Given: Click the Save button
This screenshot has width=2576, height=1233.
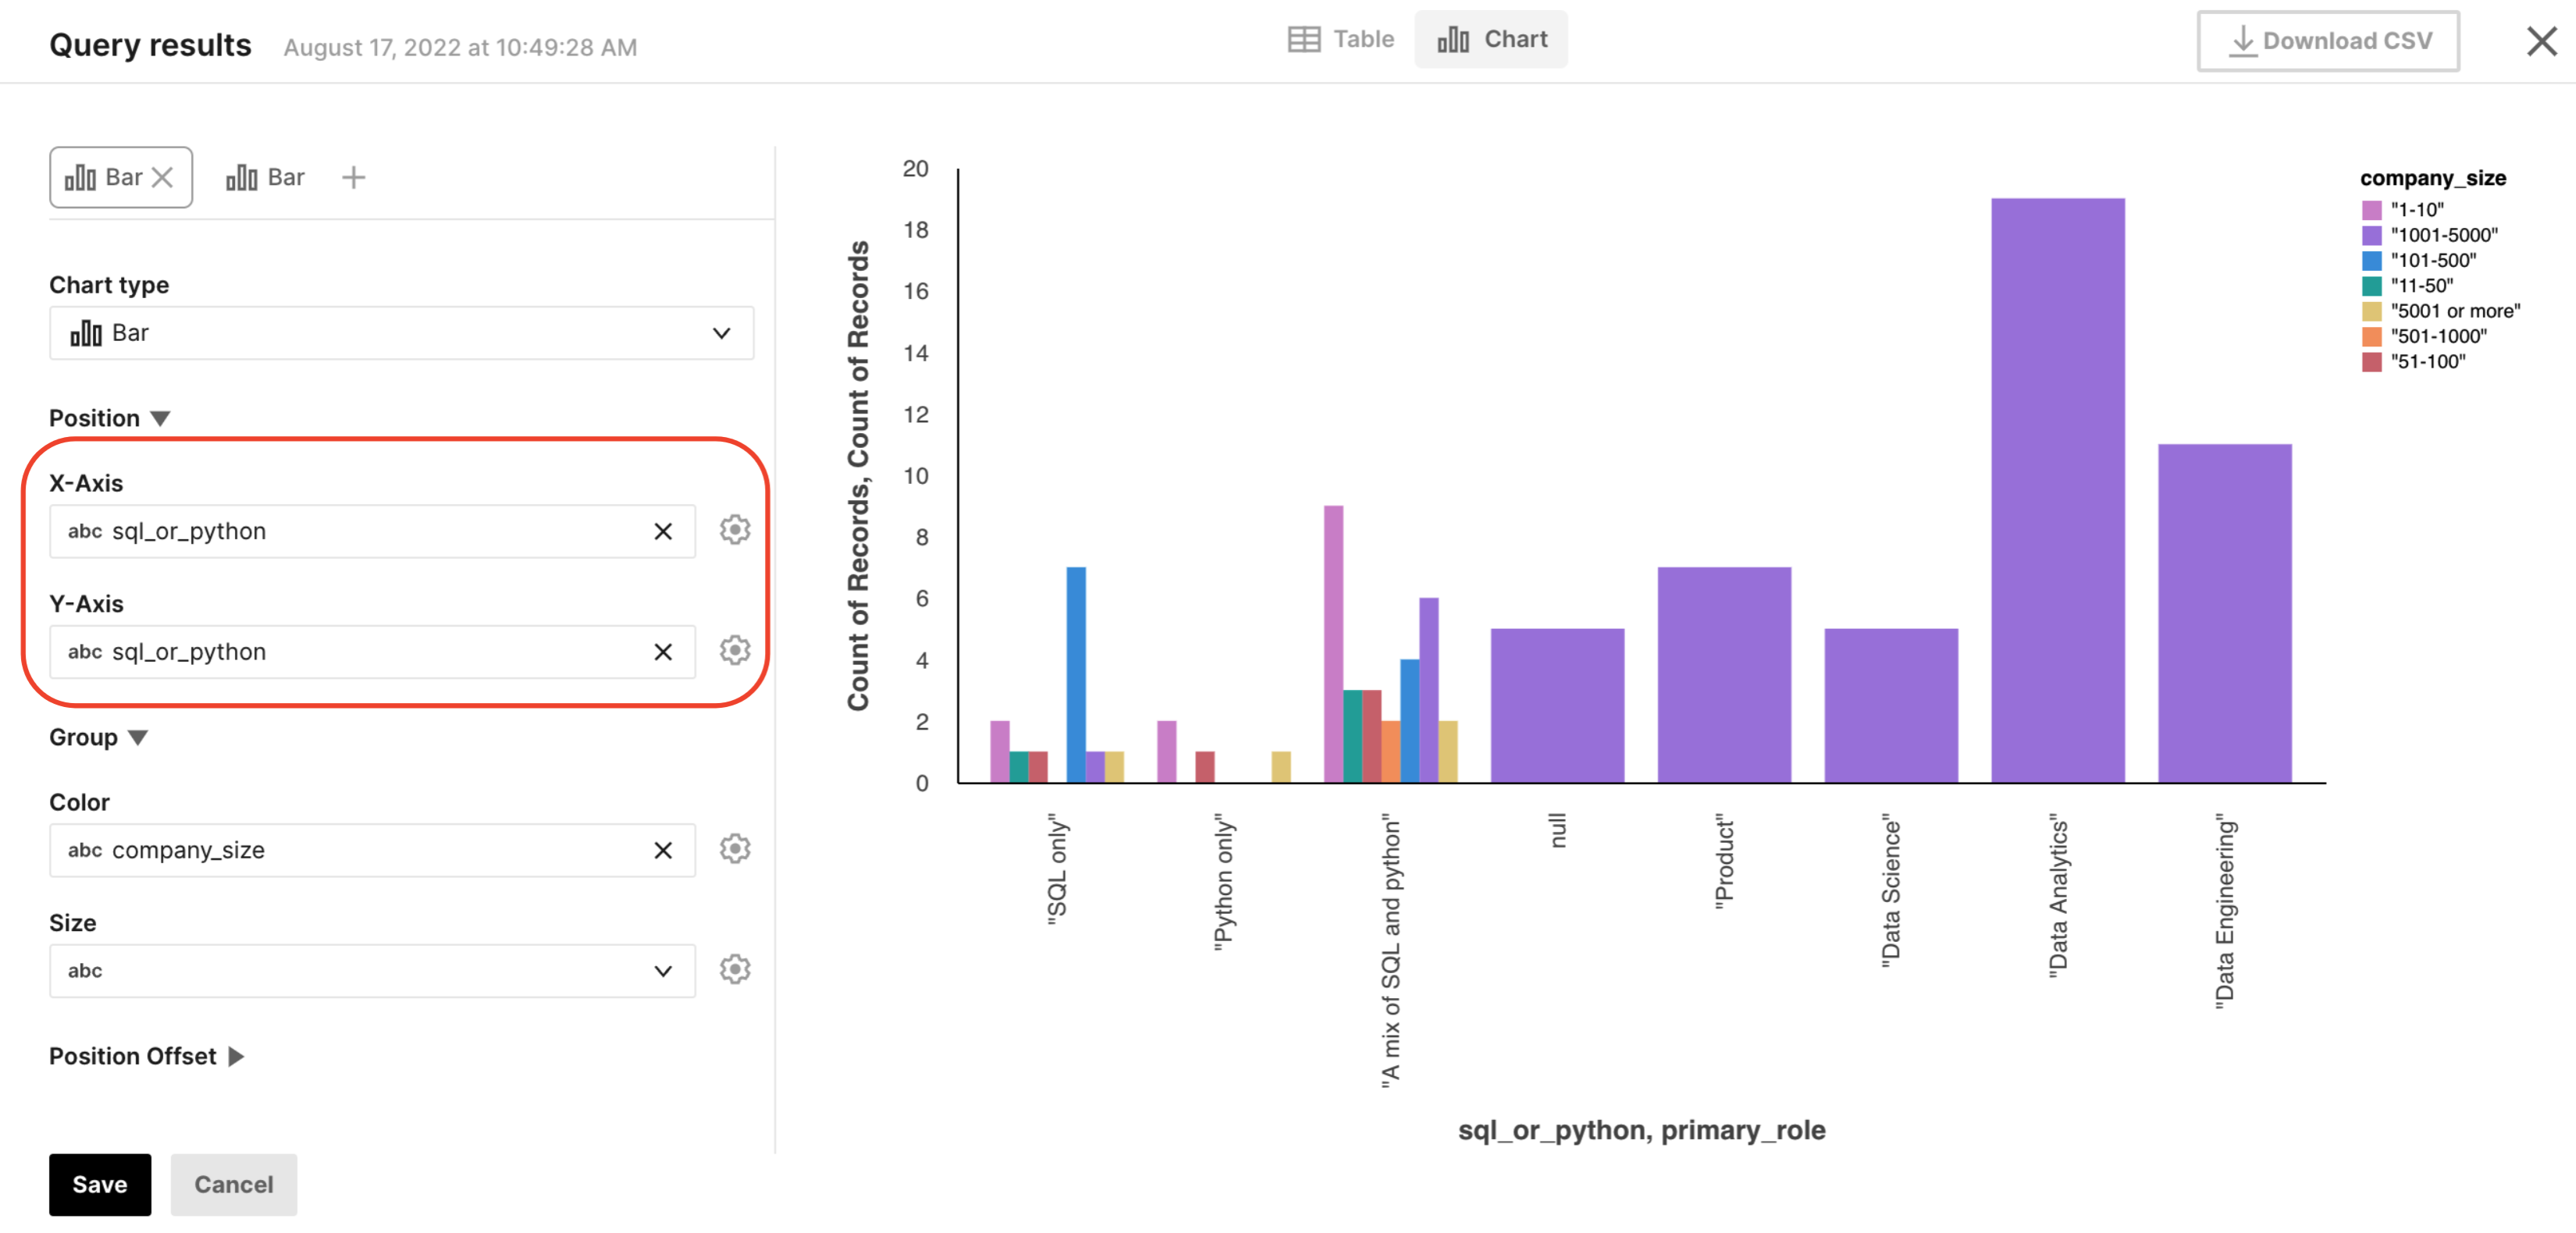Looking at the screenshot, I should pyautogui.click(x=100, y=1184).
